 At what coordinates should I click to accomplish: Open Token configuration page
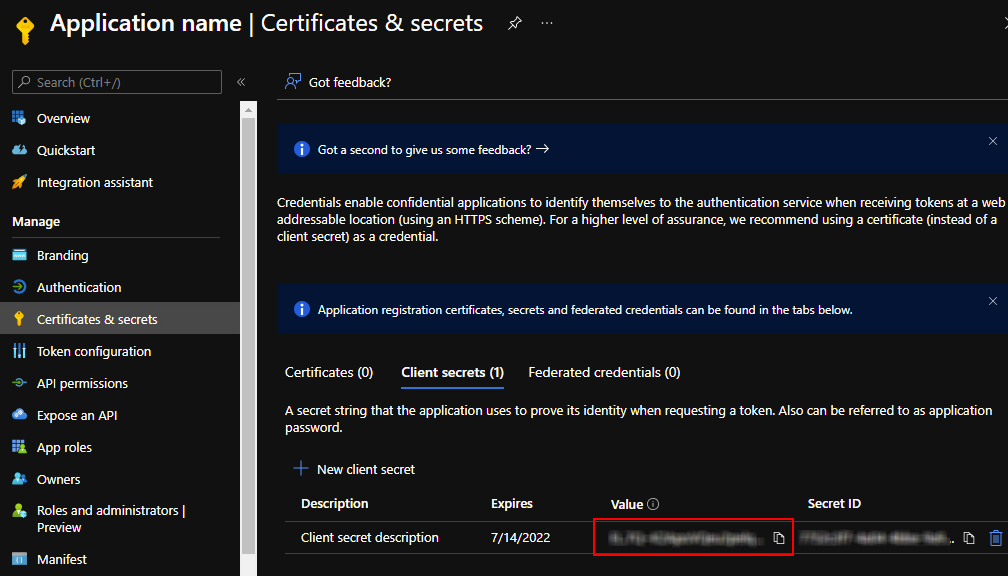94,351
